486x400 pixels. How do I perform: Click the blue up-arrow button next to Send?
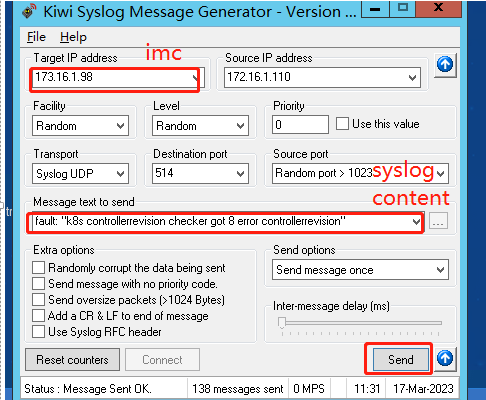click(445, 359)
